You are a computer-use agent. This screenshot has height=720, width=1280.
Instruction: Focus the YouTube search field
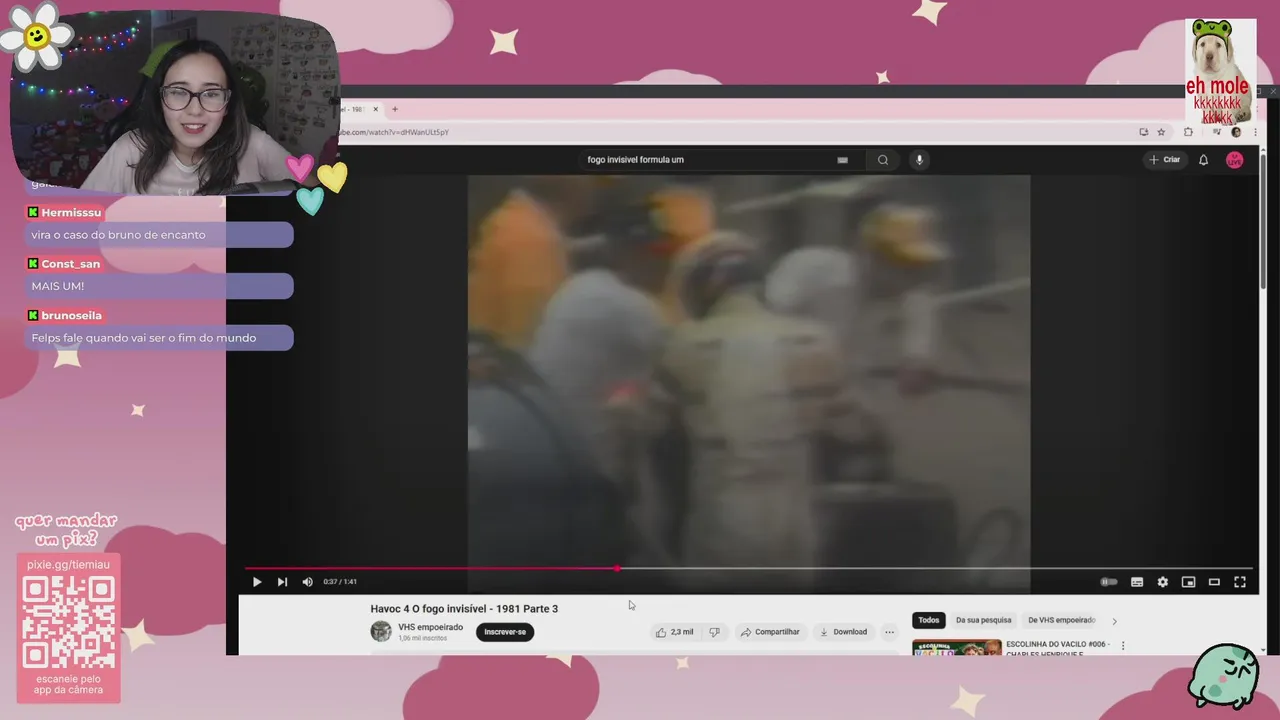point(710,160)
